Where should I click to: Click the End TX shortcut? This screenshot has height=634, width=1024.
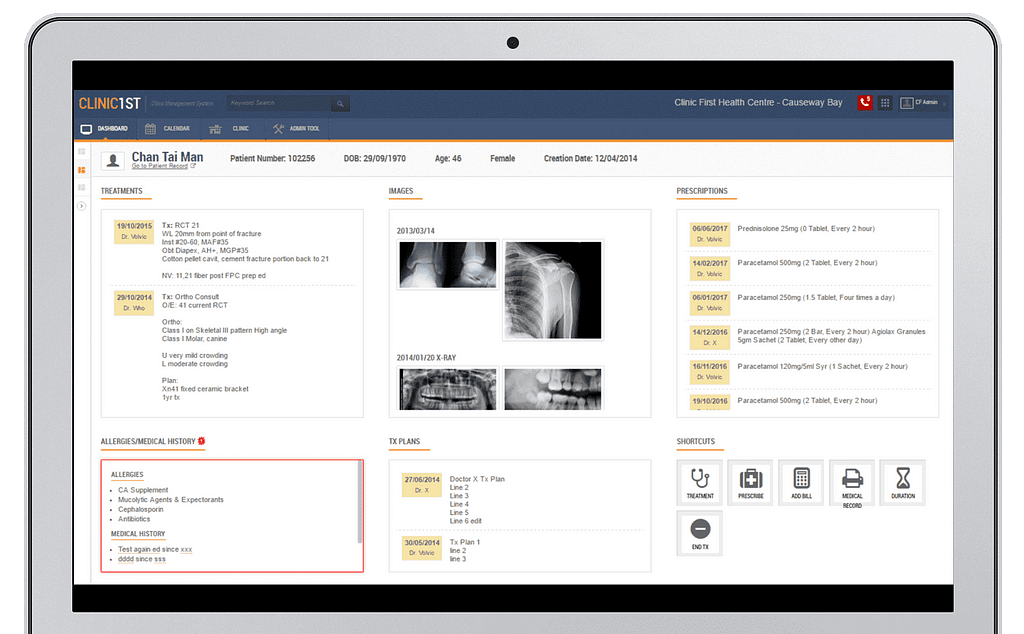tap(700, 532)
